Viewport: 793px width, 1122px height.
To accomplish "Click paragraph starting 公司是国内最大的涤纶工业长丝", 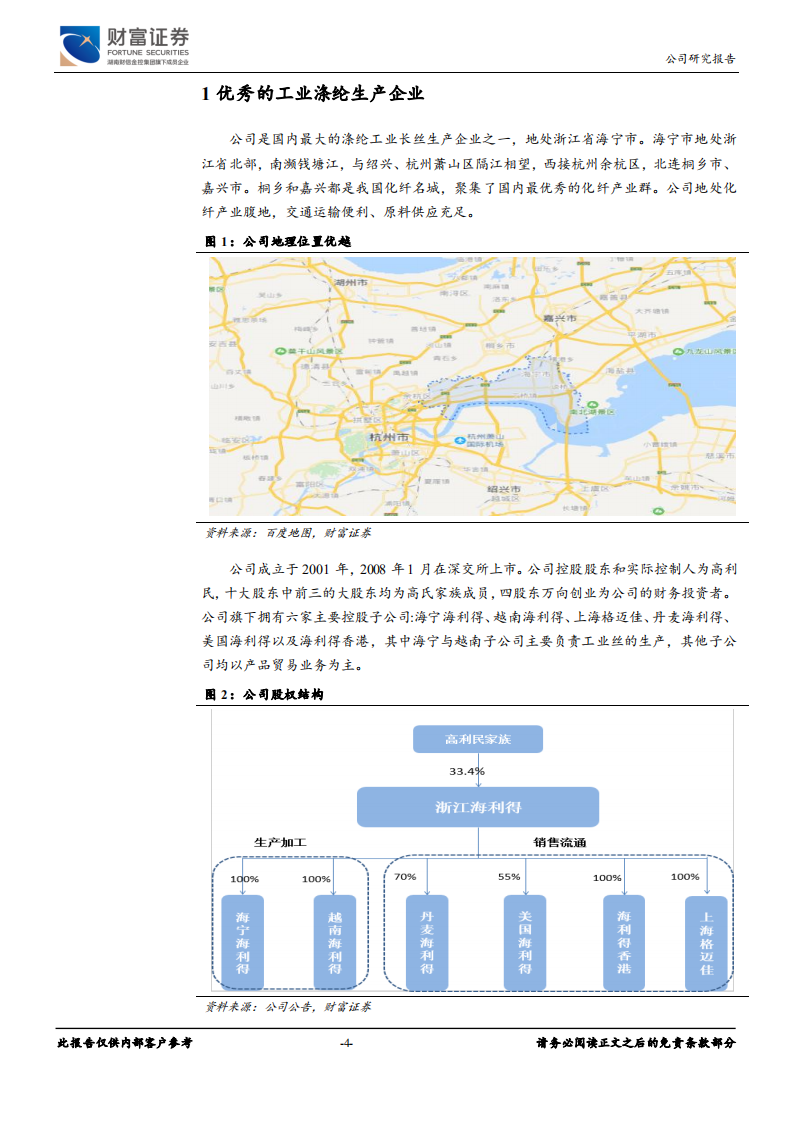I will pyautogui.click(x=469, y=175).
